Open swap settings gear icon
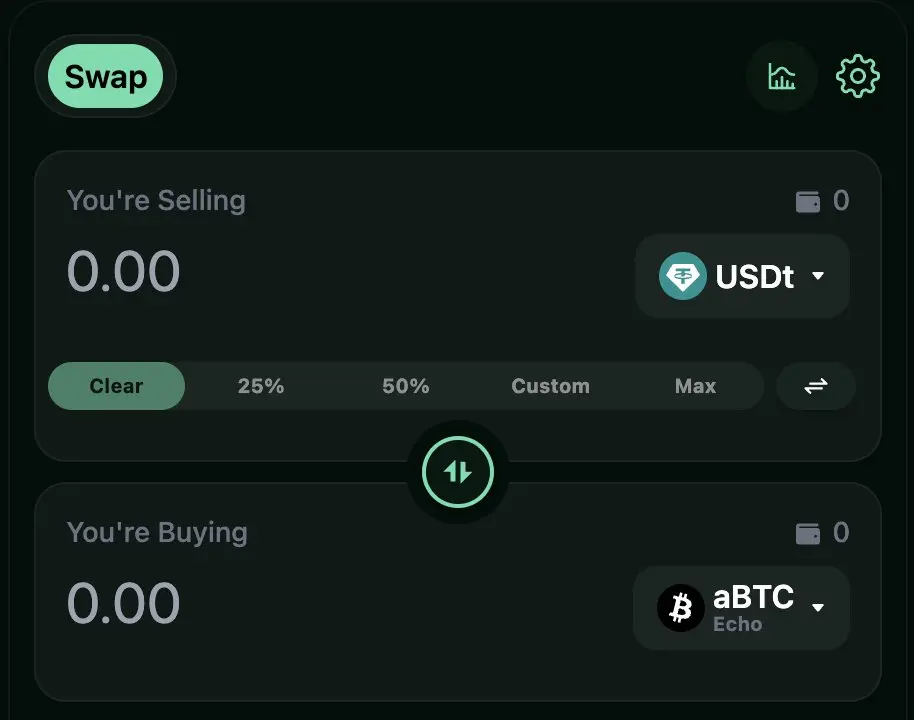 857,76
